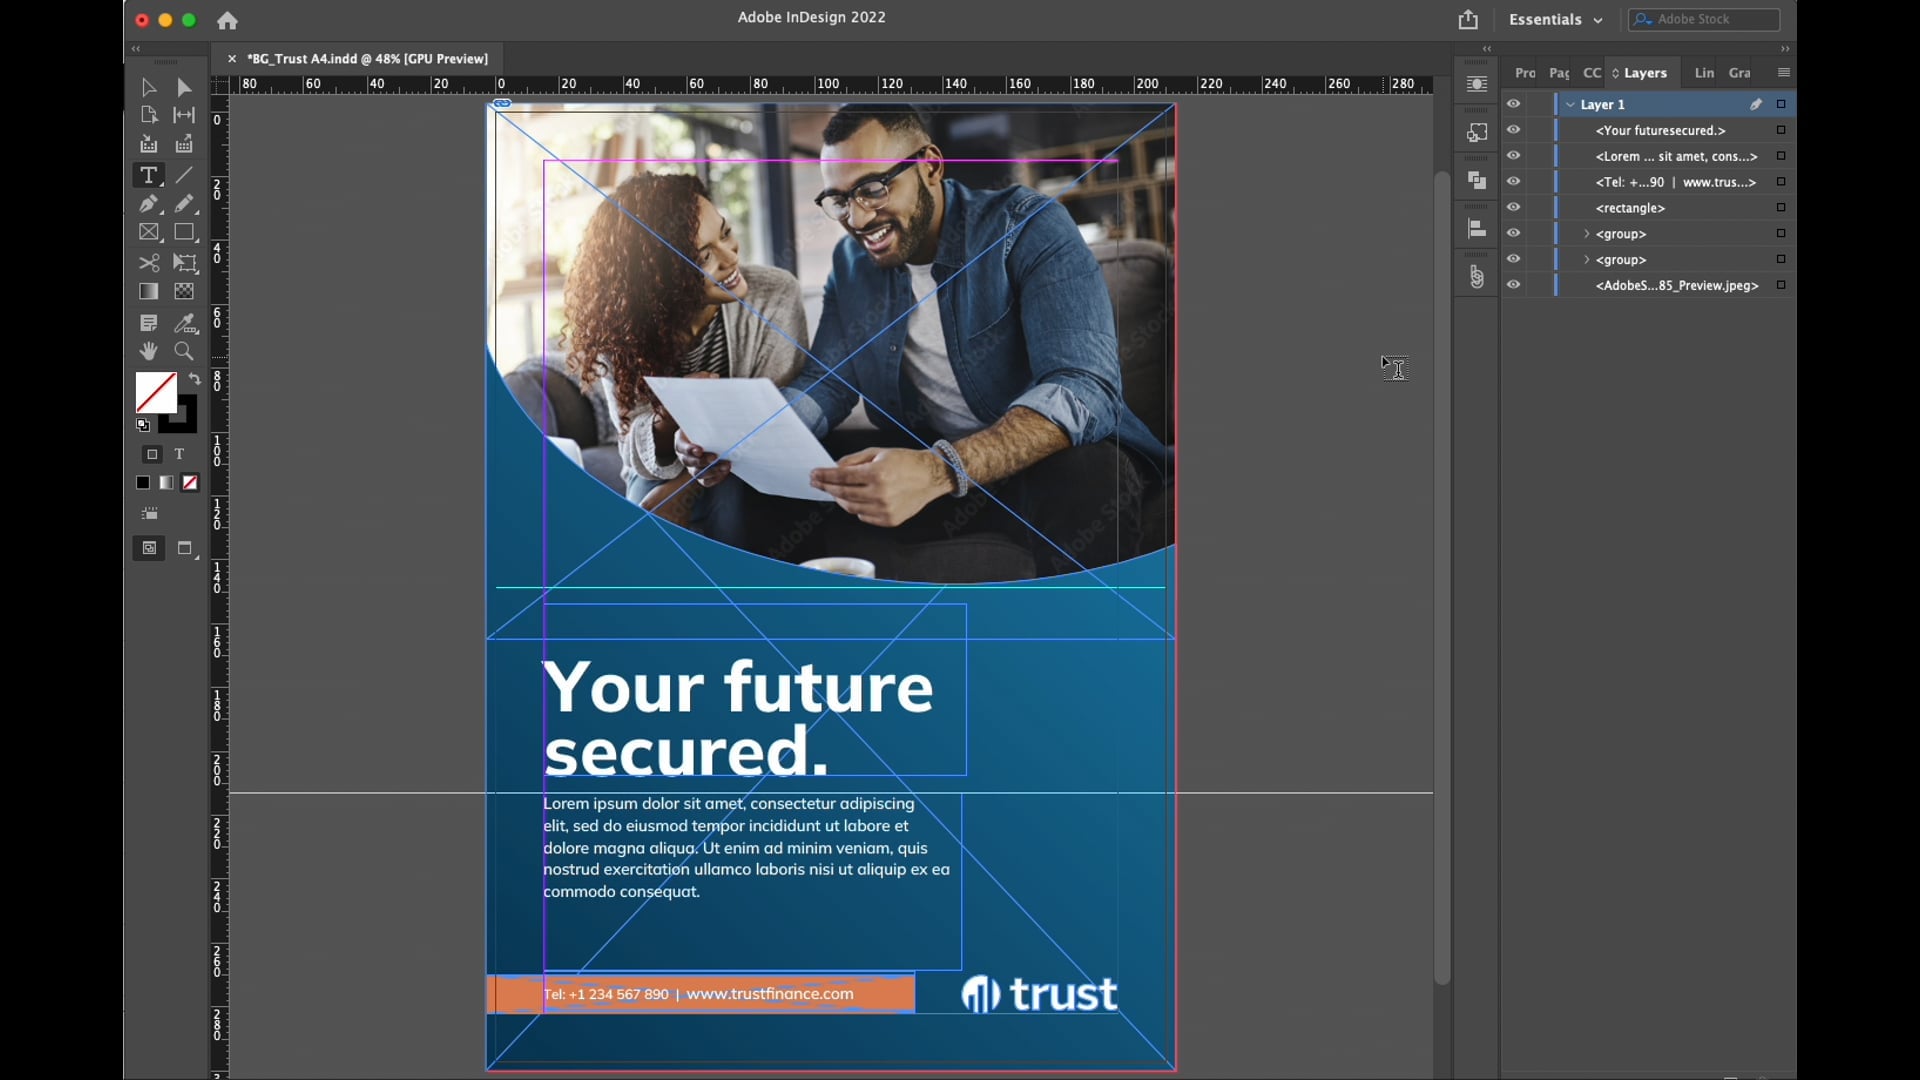Swap fill and stroke colors

pos(194,380)
